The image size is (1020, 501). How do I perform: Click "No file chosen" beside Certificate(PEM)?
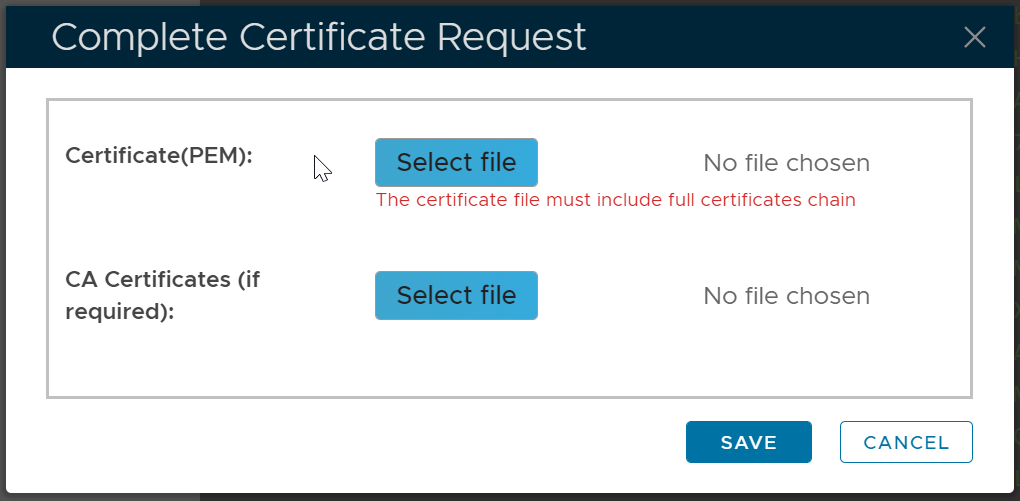click(x=786, y=163)
